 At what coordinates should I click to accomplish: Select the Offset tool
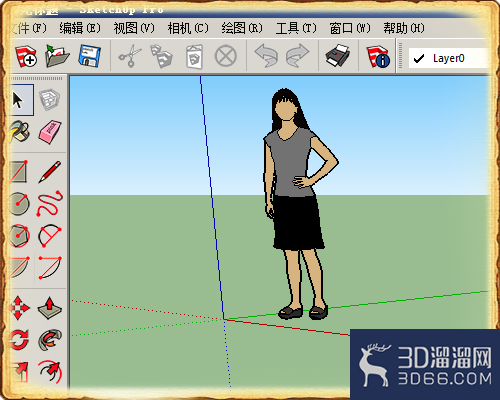click(x=50, y=371)
